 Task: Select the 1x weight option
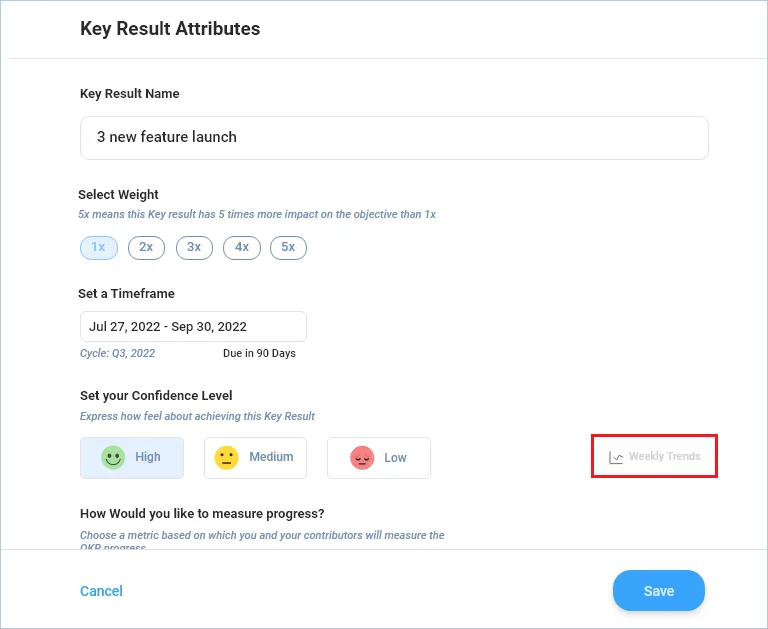coord(99,247)
